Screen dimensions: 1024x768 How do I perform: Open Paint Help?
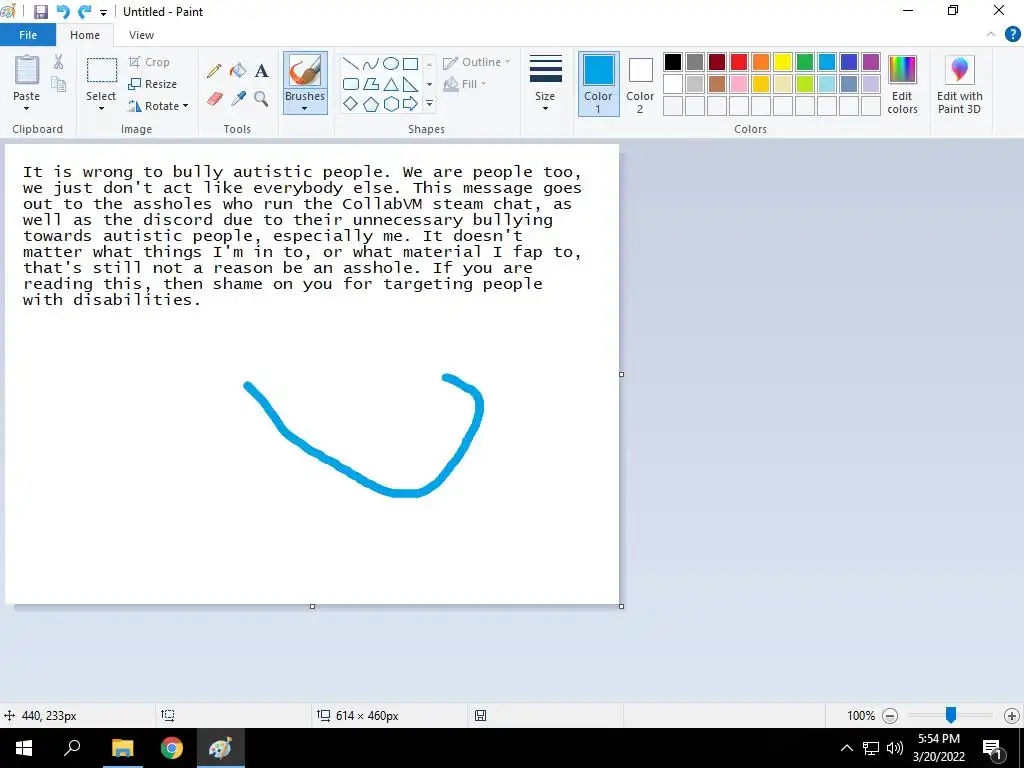(x=1012, y=35)
